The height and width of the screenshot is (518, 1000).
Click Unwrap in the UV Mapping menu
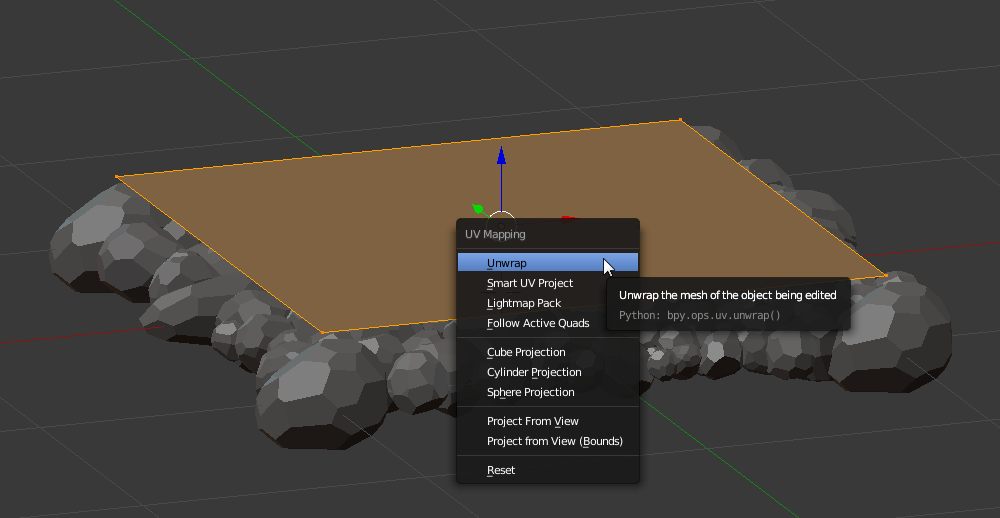507,264
